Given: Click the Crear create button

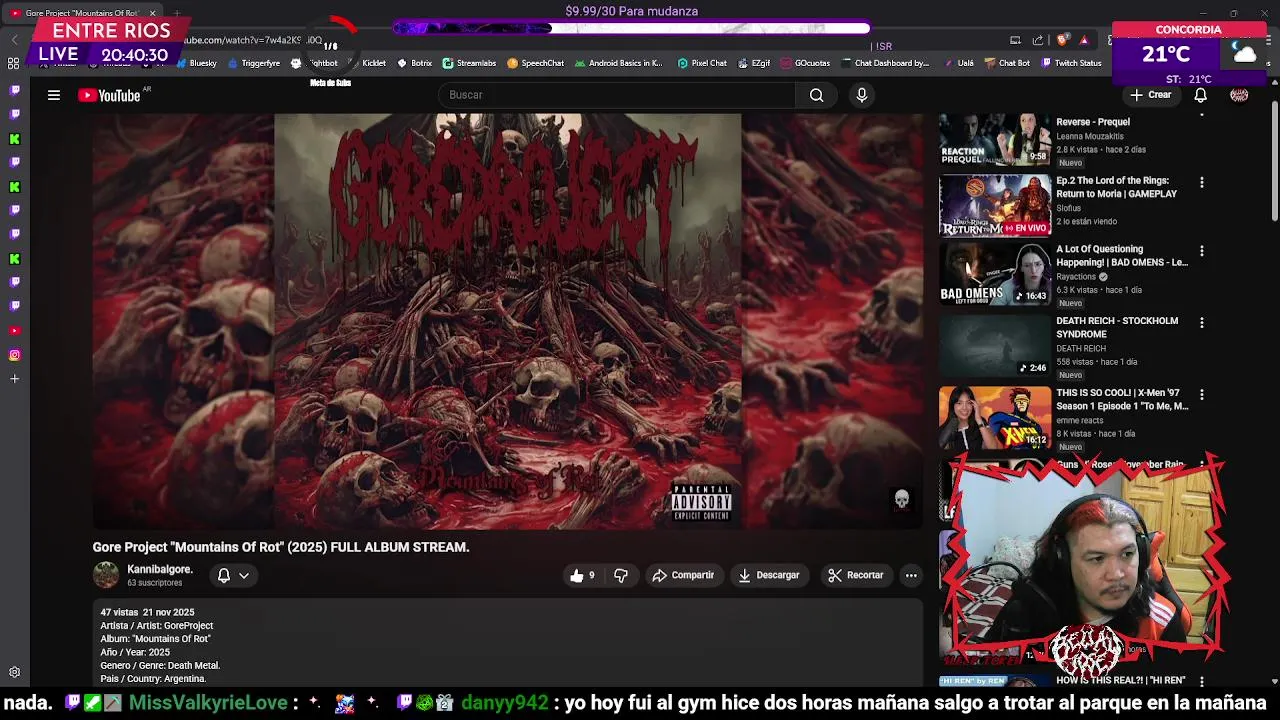Looking at the screenshot, I should coord(1151,95).
